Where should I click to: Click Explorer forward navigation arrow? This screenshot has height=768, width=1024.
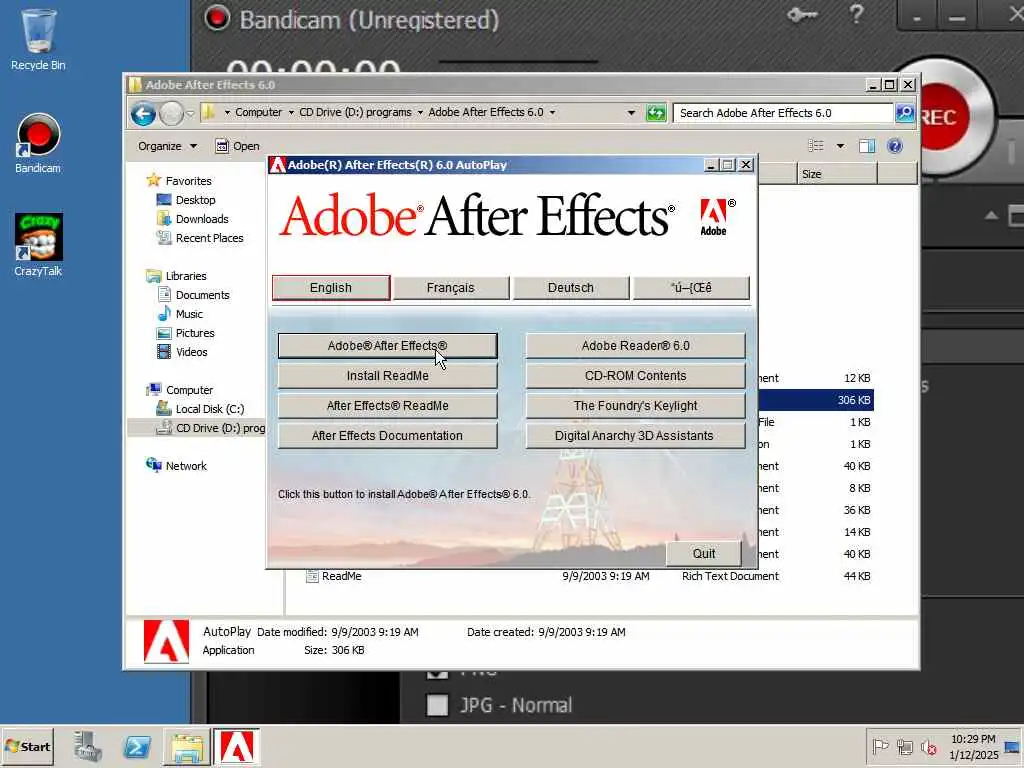click(171, 114)
